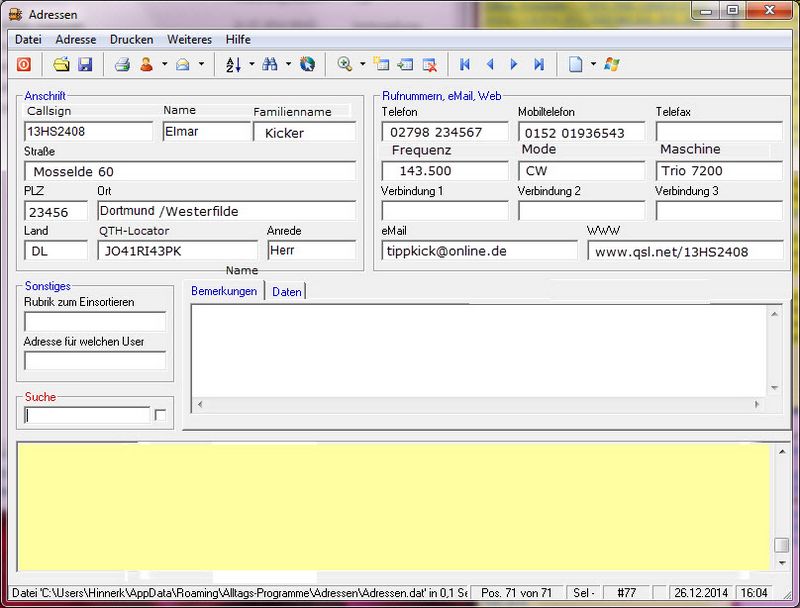Toggle the checkbox beside Suche field
The width and height of the screenshot is (800, 608).
pos(160,414)
